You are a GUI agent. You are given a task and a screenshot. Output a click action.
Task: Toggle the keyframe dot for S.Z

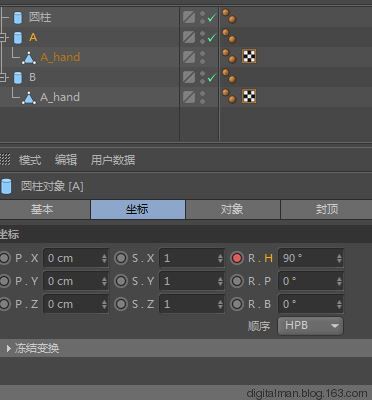click(121, 304)
